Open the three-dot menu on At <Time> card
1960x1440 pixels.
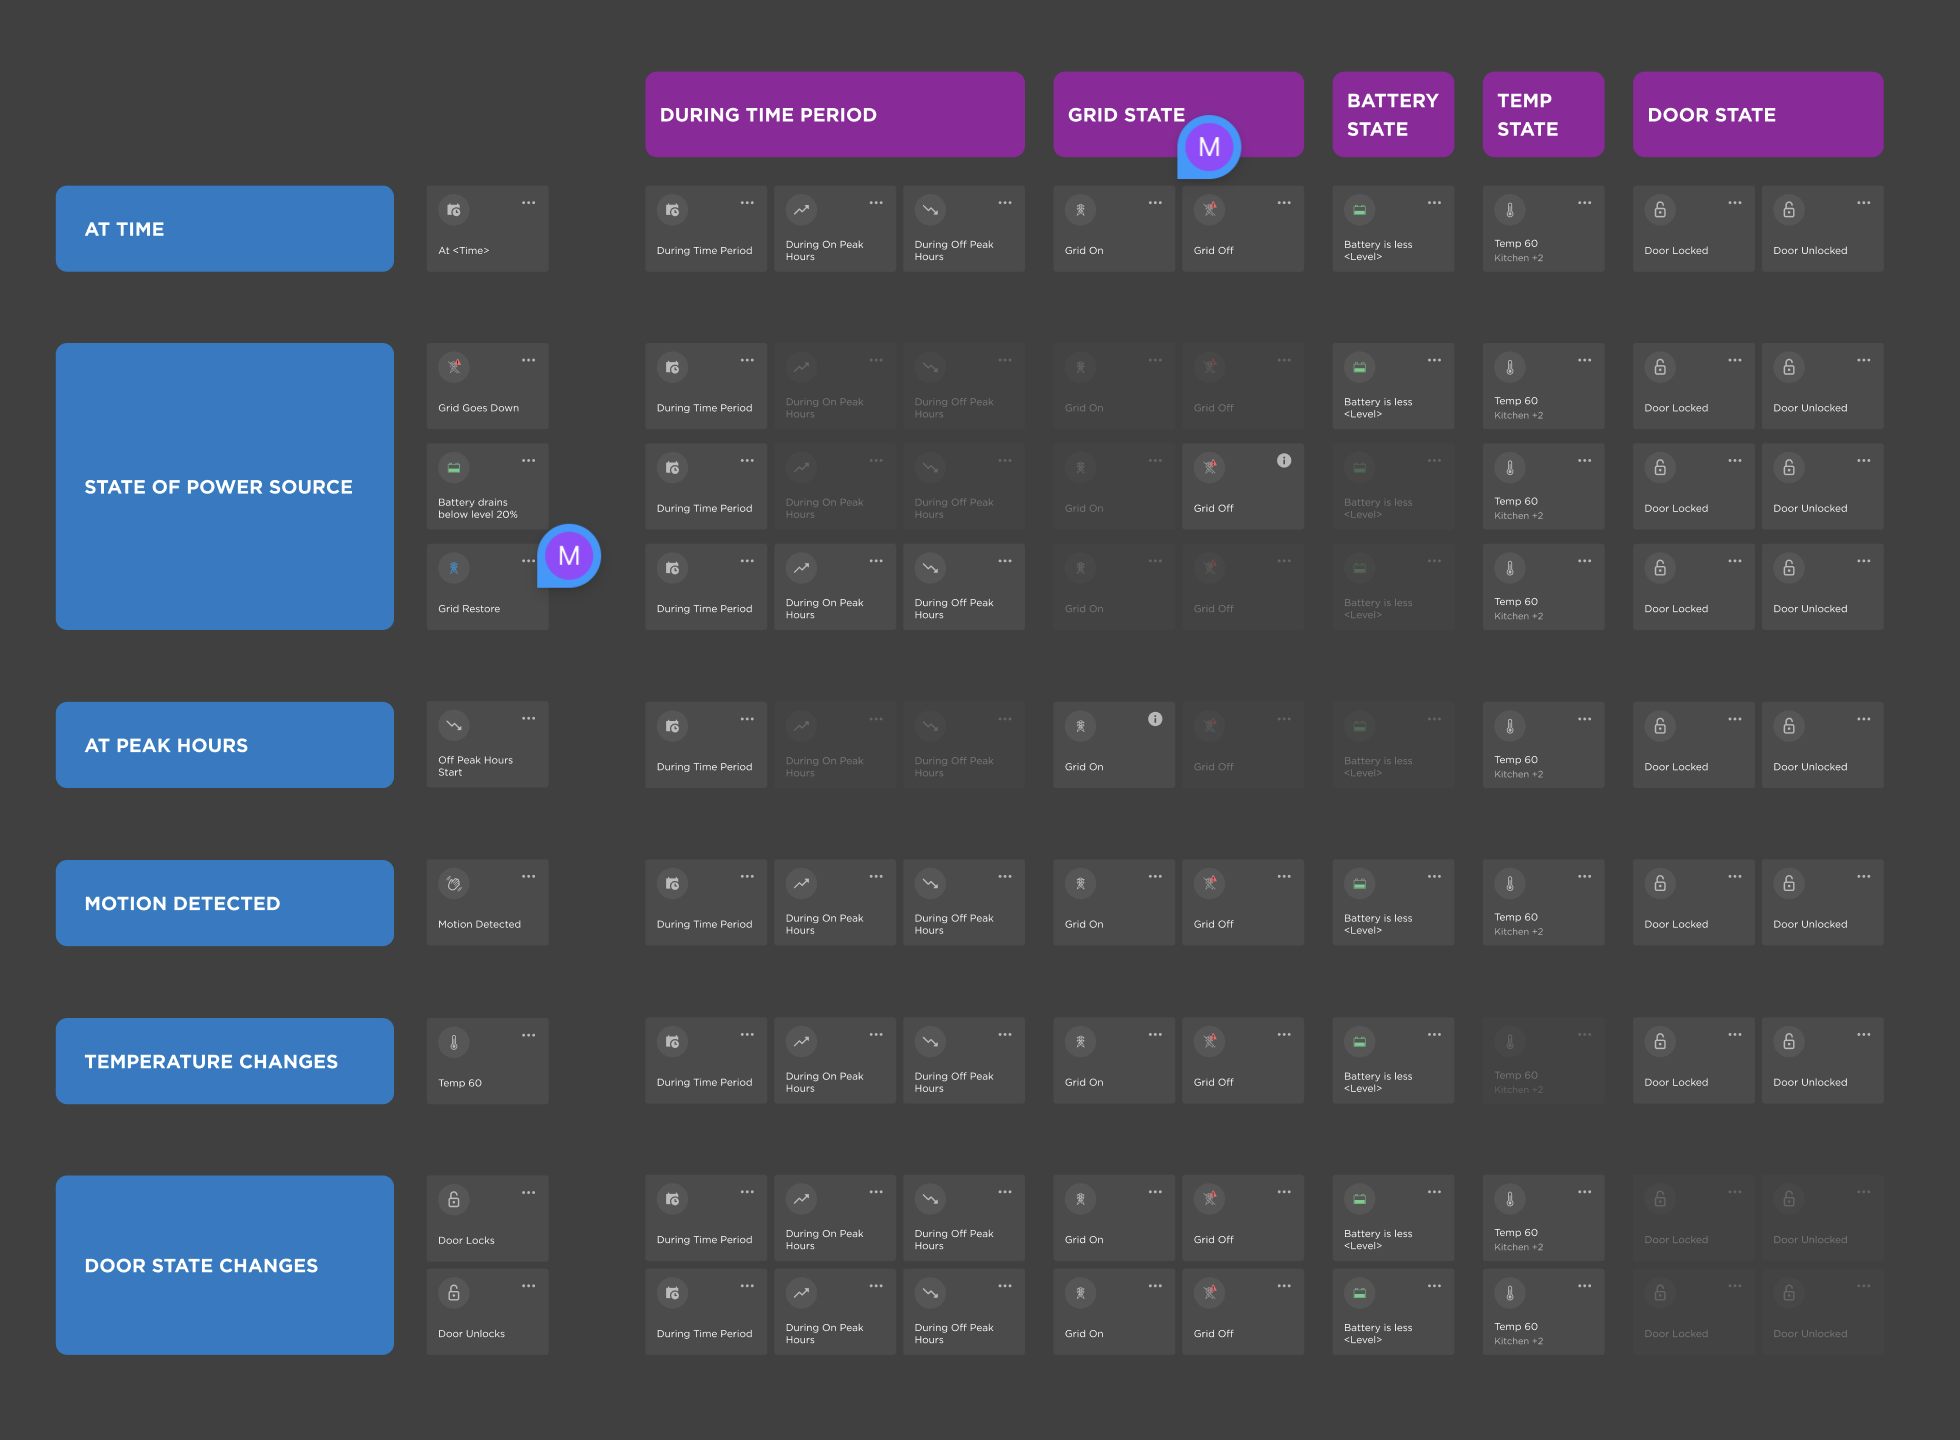pos(528,203)
